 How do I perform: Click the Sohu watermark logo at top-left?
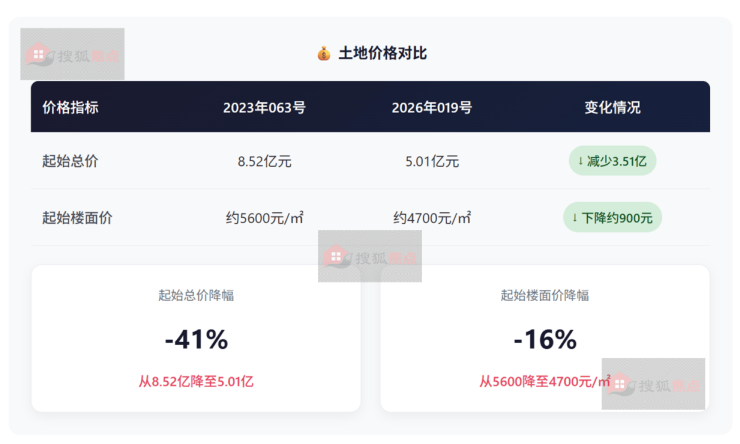(x=73, y=54)
